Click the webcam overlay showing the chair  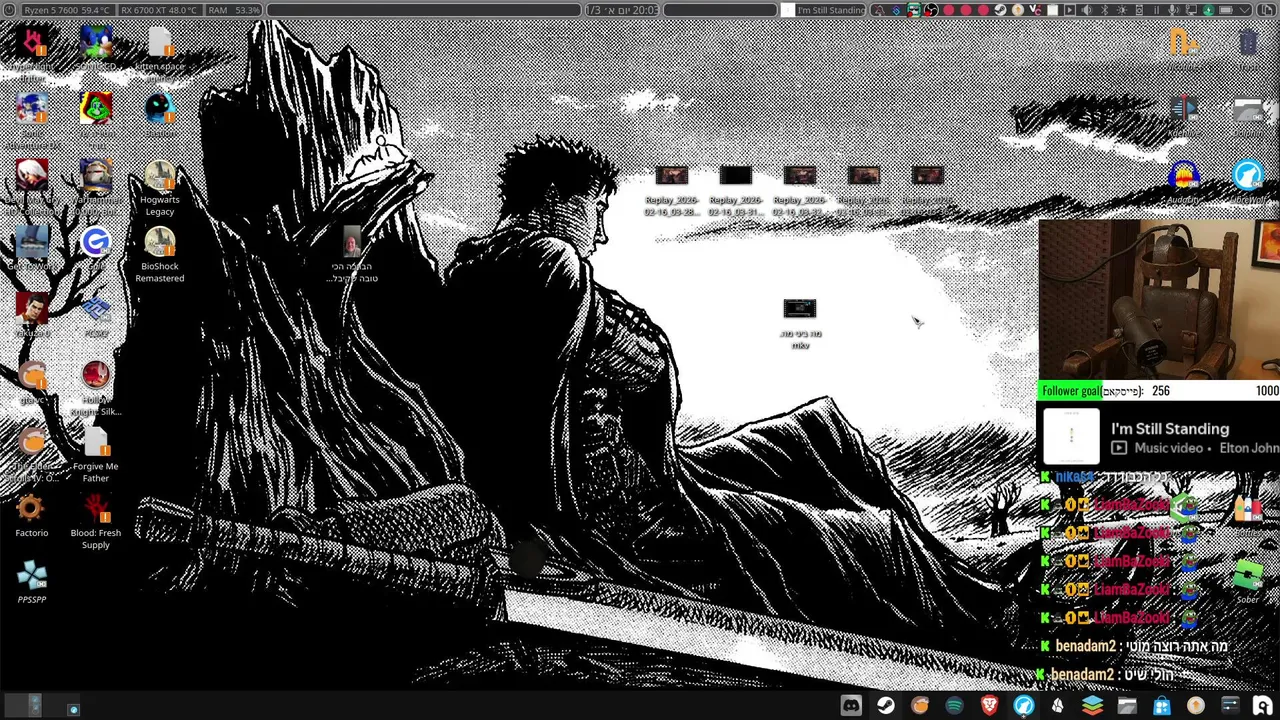1159,300
